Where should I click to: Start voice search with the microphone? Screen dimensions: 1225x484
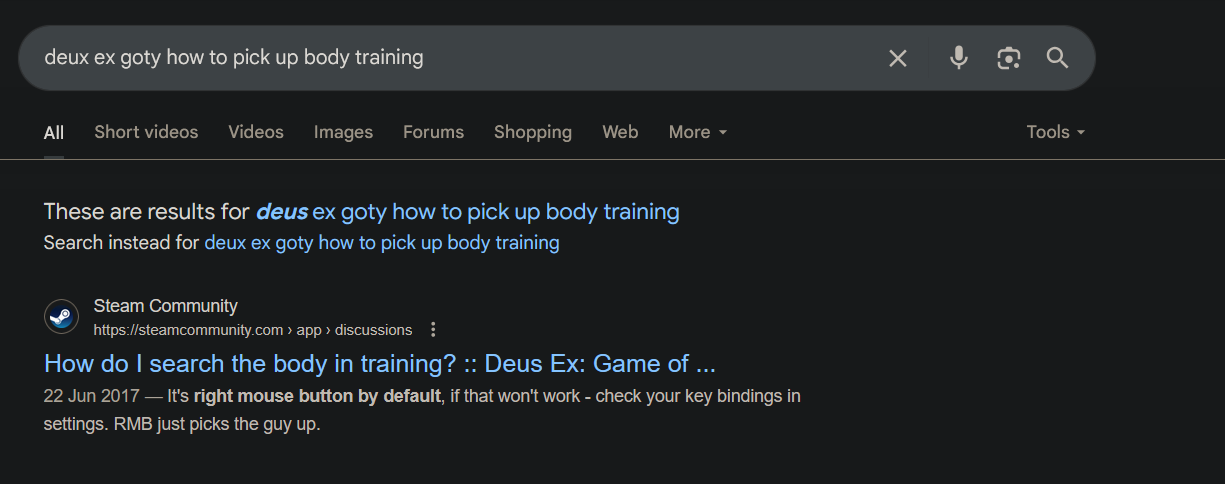(959, 58)
